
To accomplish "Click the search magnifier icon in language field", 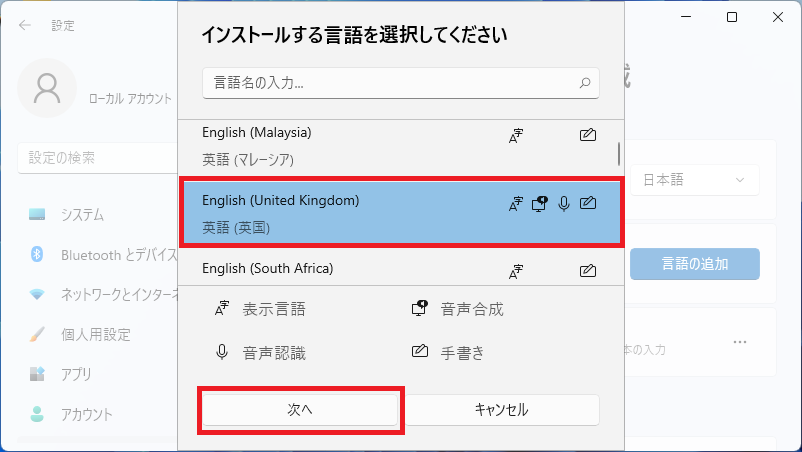I will 586,84.
